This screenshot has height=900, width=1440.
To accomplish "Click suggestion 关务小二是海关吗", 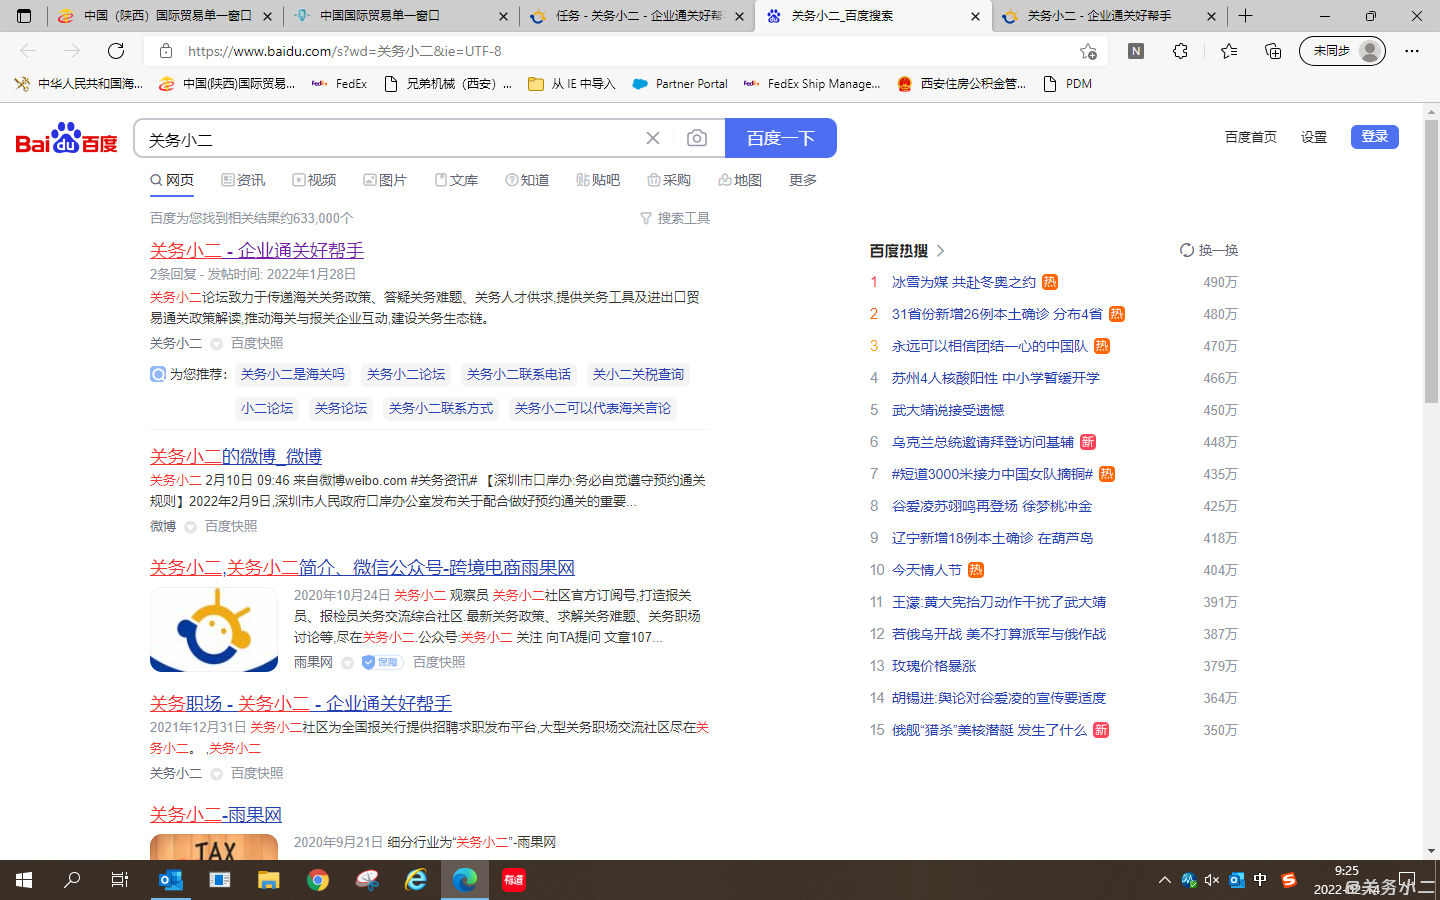I will pyautogui.click(x=293, y=374).
